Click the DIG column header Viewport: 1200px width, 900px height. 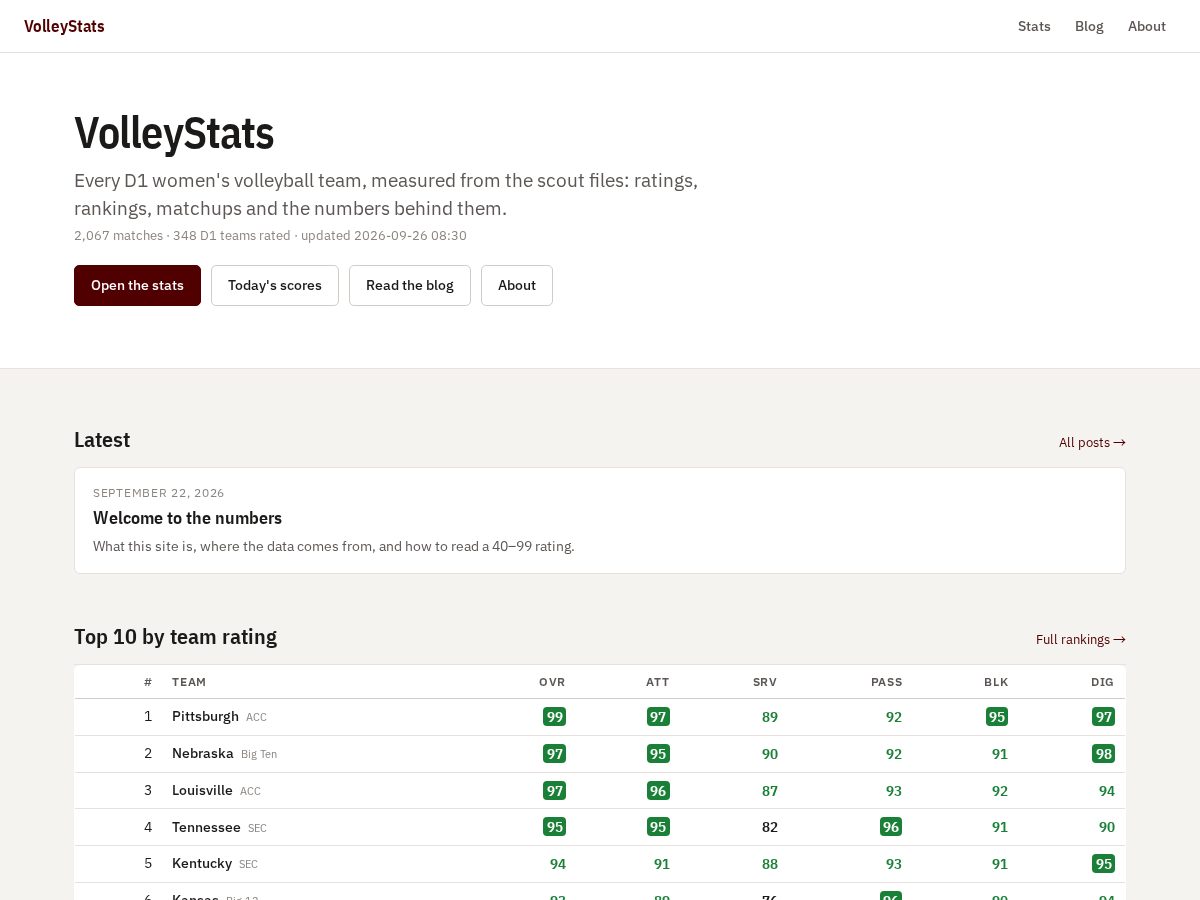(x=1102, y=682)
